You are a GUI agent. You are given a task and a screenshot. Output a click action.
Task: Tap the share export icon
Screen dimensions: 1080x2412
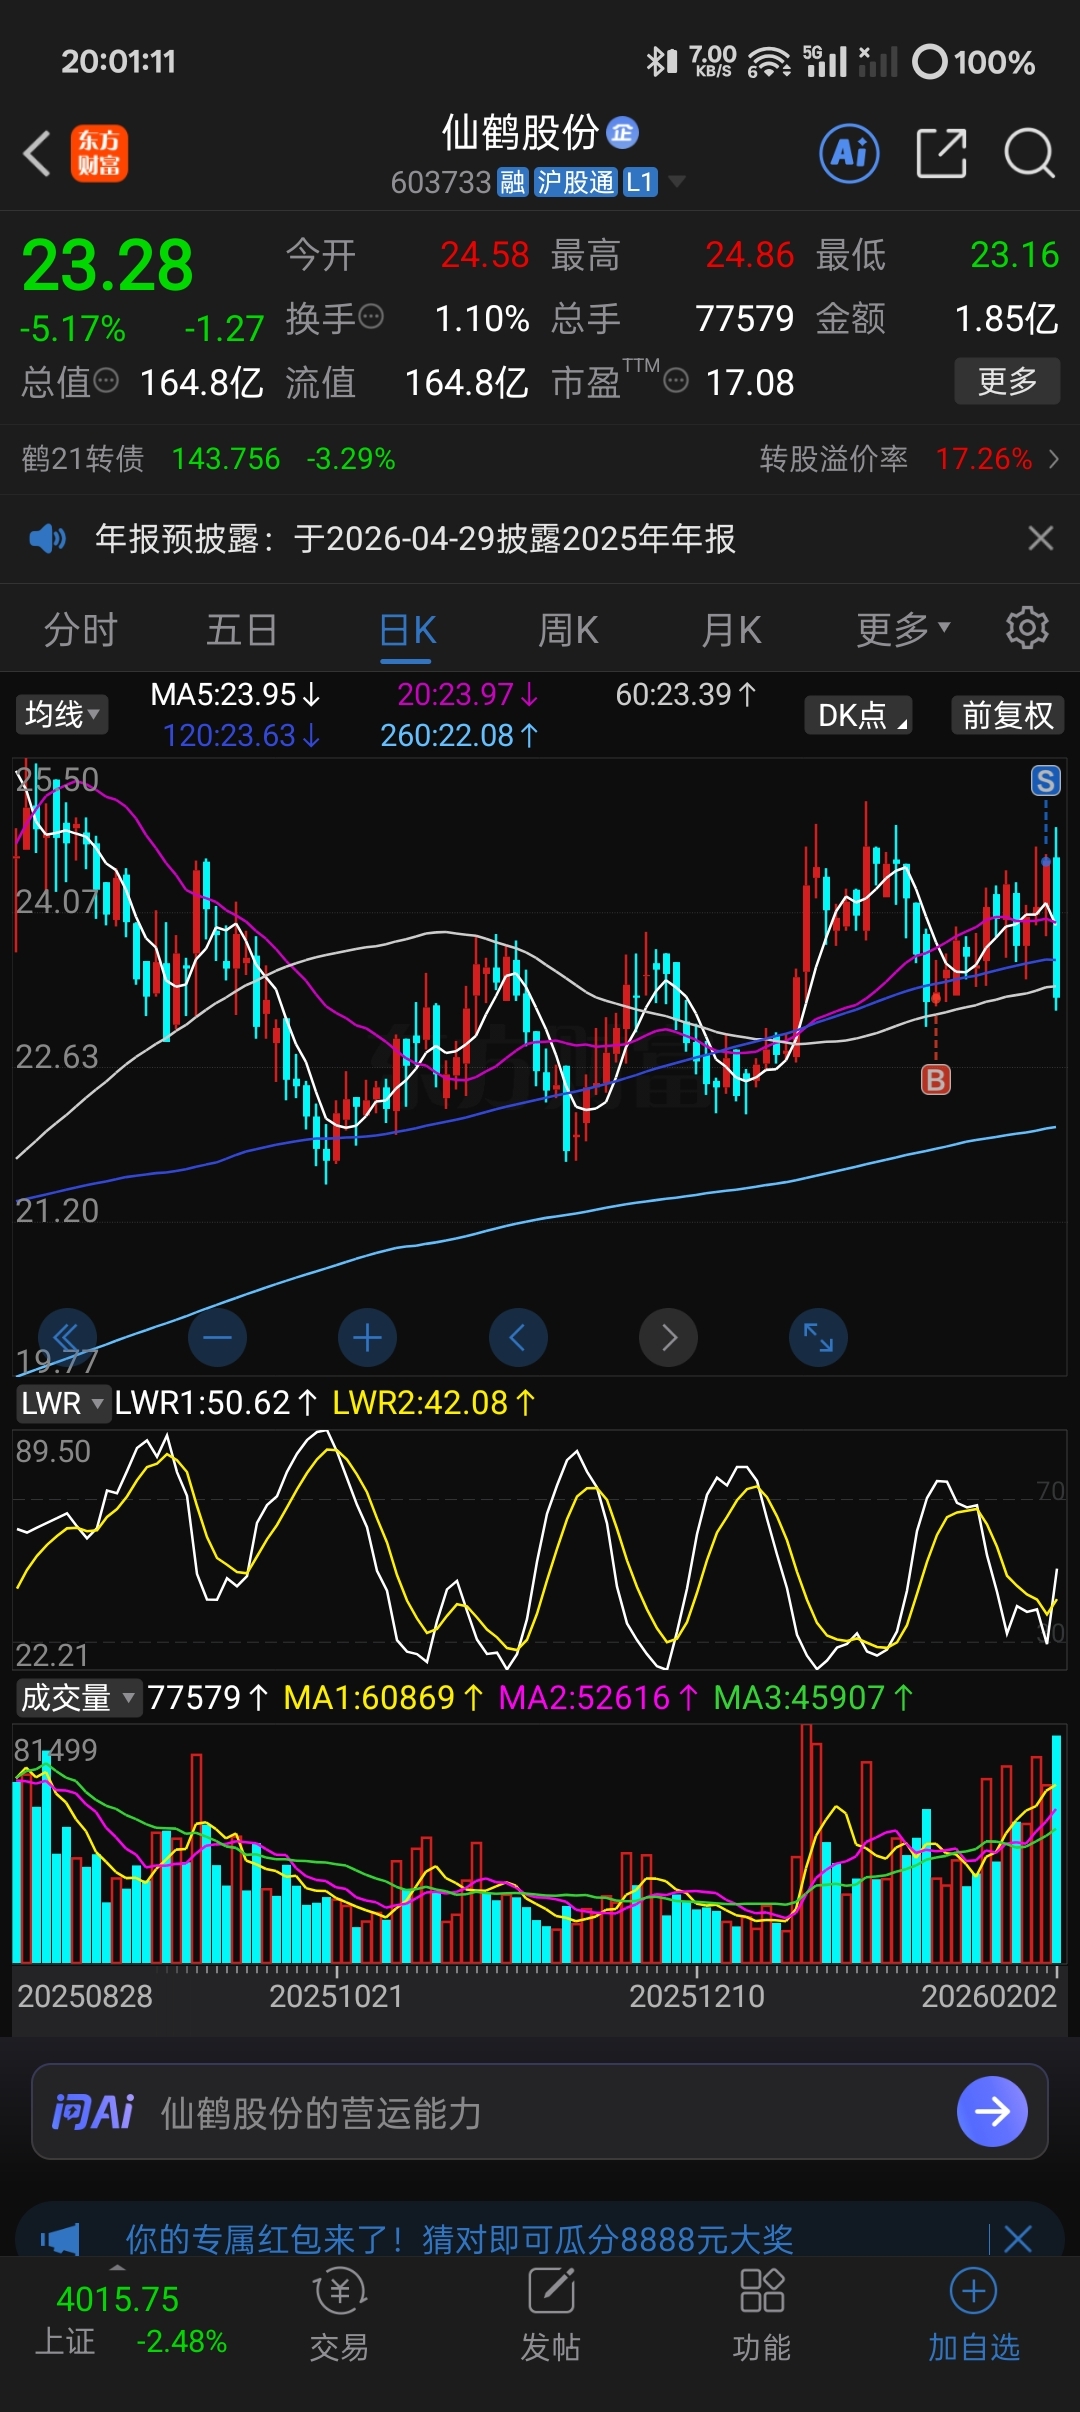click(x=942, y=153)
